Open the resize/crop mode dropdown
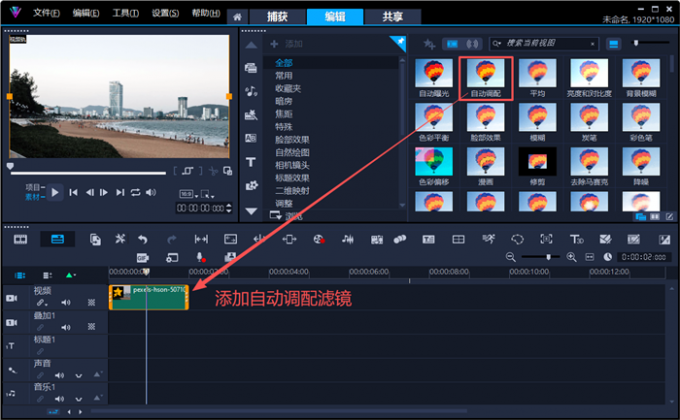The image size is (680, 420). (207, 194)
